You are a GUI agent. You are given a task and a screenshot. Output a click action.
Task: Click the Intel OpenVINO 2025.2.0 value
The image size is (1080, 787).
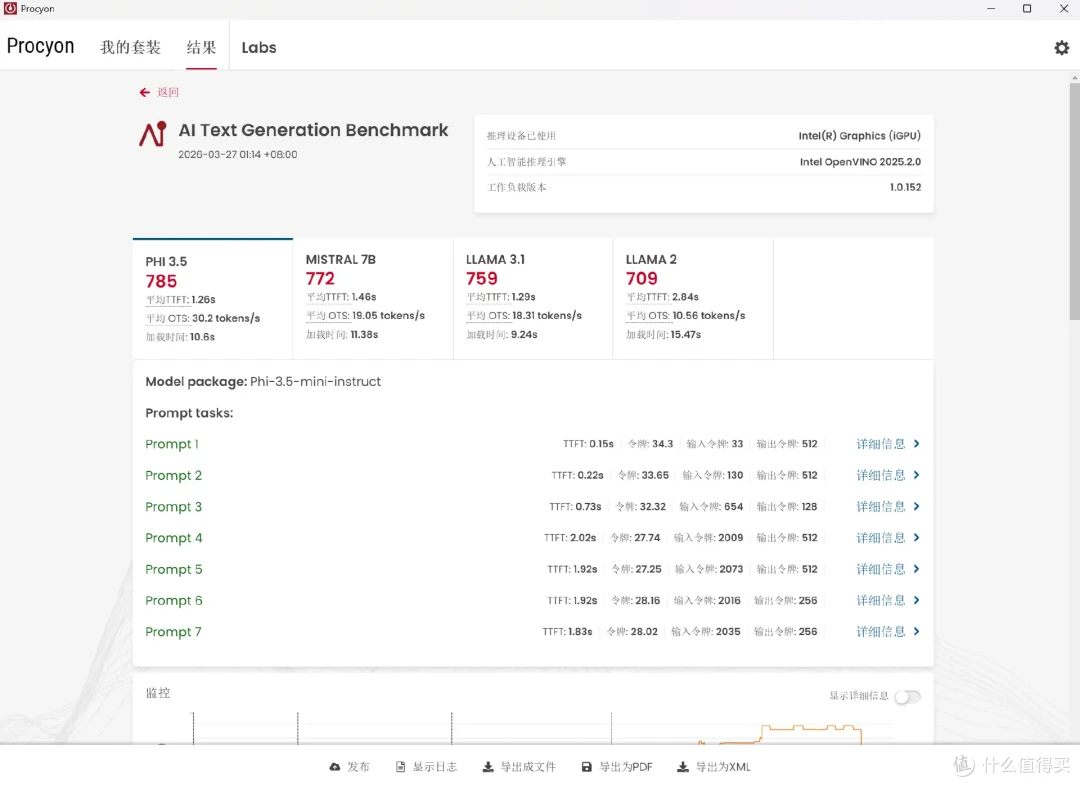(860, 162)
